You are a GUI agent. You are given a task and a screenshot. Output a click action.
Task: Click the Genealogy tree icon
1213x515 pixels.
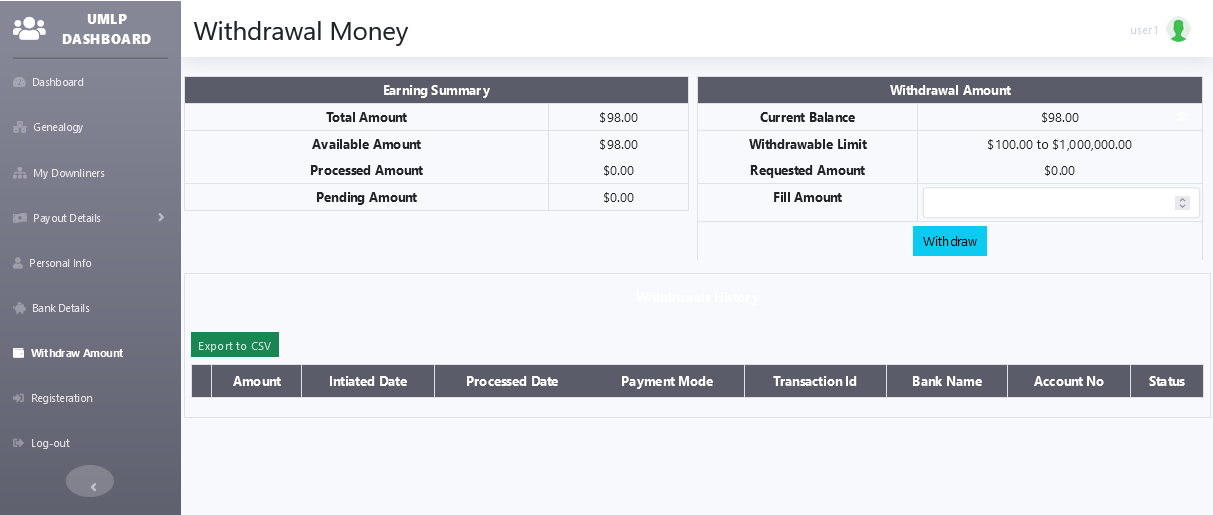click(19, 127)
